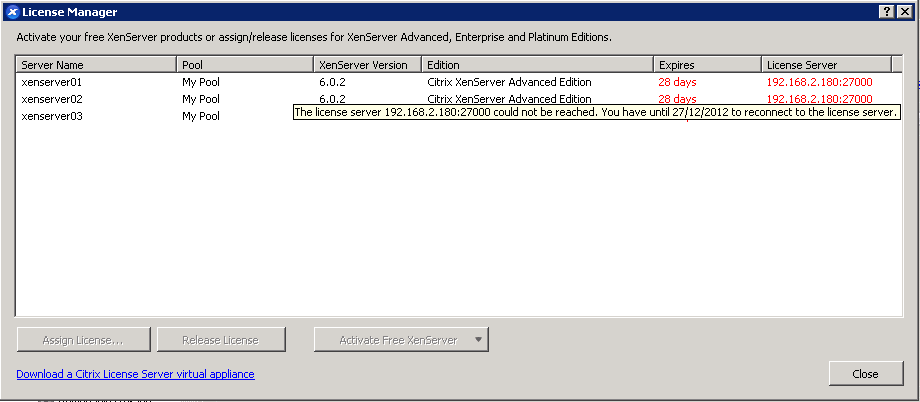
Task: Click license server address for xenserver02
Action: pos(820,99)
